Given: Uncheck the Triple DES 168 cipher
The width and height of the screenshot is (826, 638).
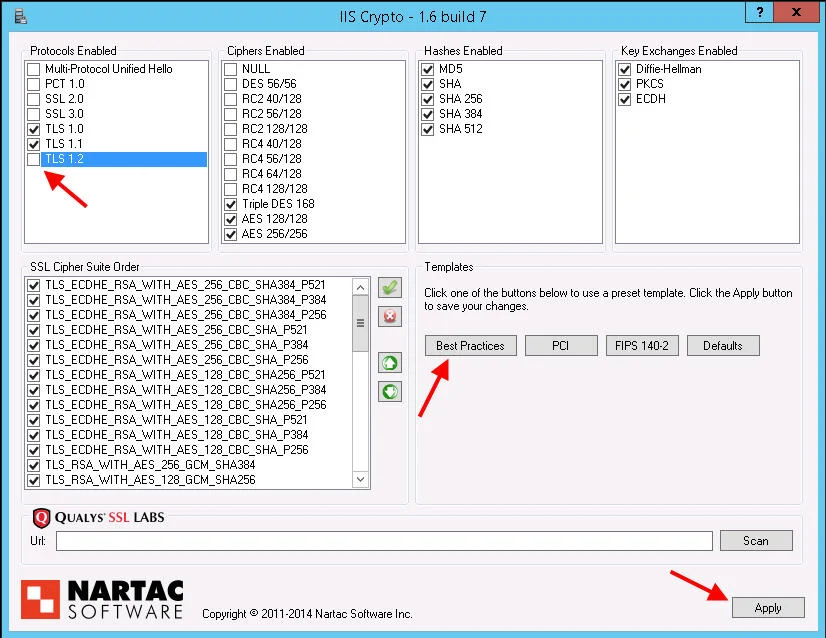Looking at the screenshot, I should [x=231, y=204].
